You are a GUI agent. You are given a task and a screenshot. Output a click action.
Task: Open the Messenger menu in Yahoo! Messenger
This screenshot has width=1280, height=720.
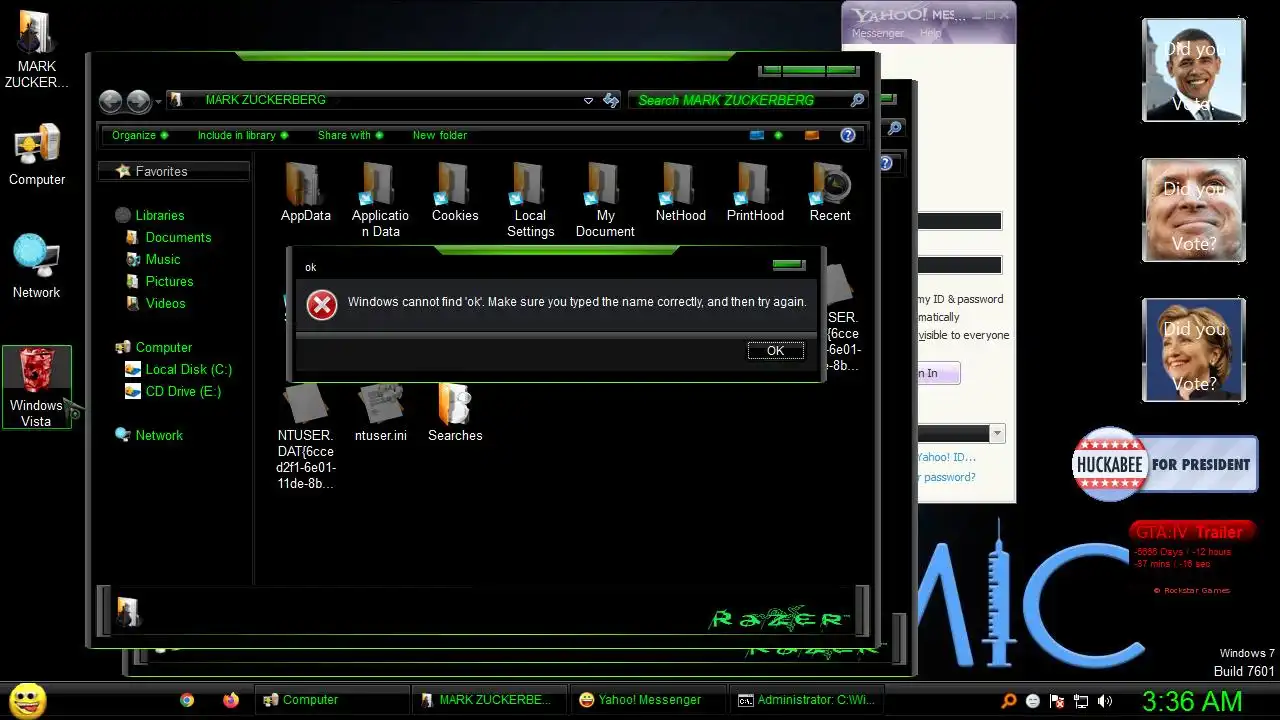(877, 34)
